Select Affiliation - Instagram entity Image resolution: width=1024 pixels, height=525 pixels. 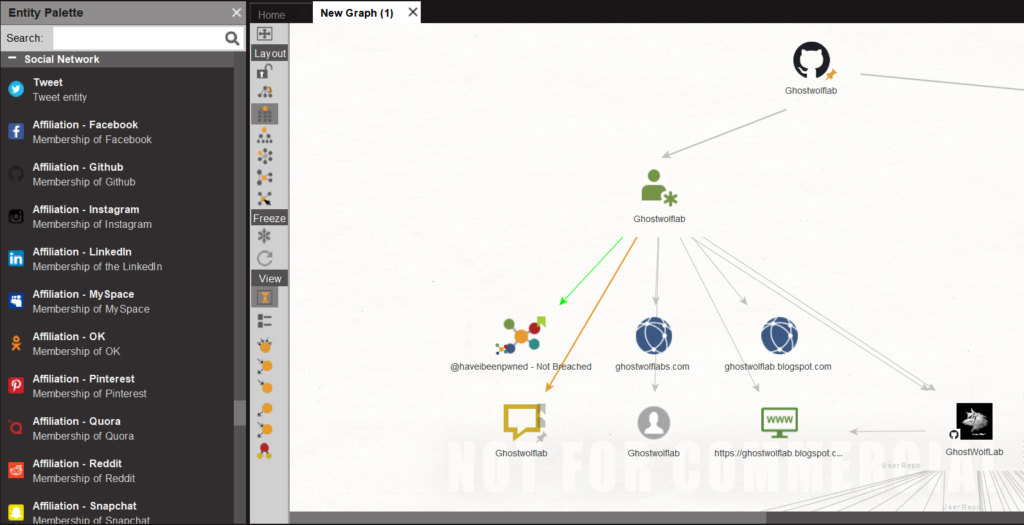pos(118,217)
